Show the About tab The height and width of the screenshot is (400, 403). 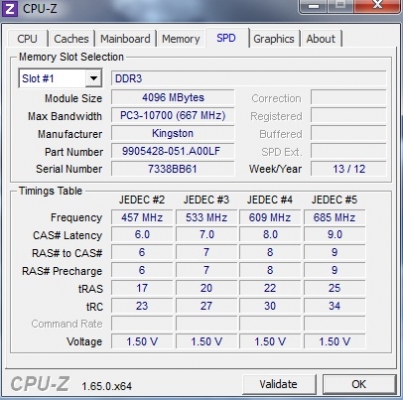tap(321, 39)
